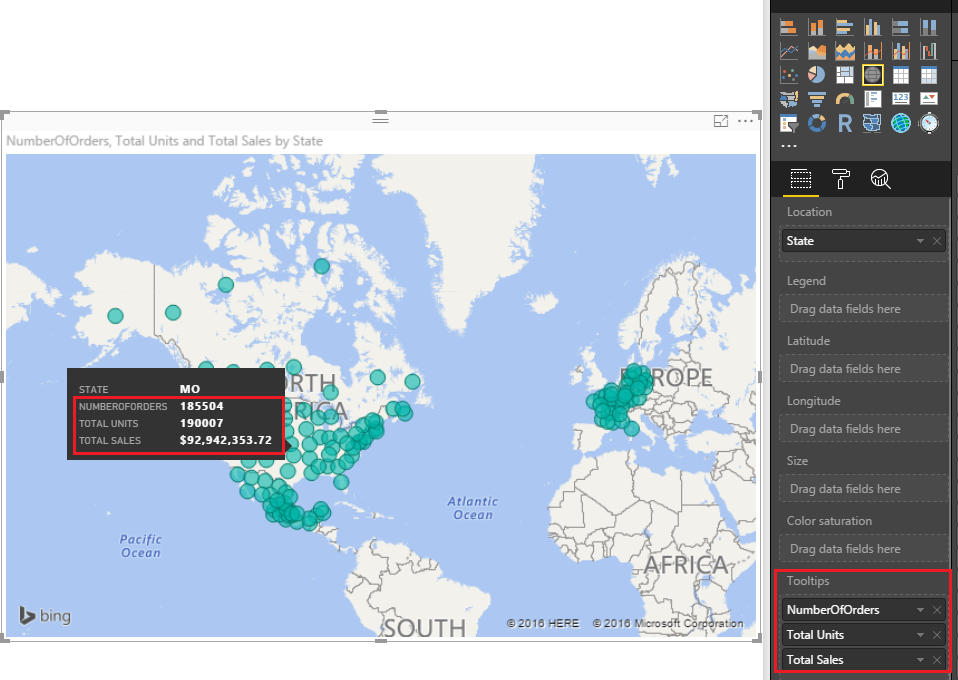Viewport: 958px width, 680px height.
Task: Remove Total Sales from Tooltips
Action: (937, 660)
